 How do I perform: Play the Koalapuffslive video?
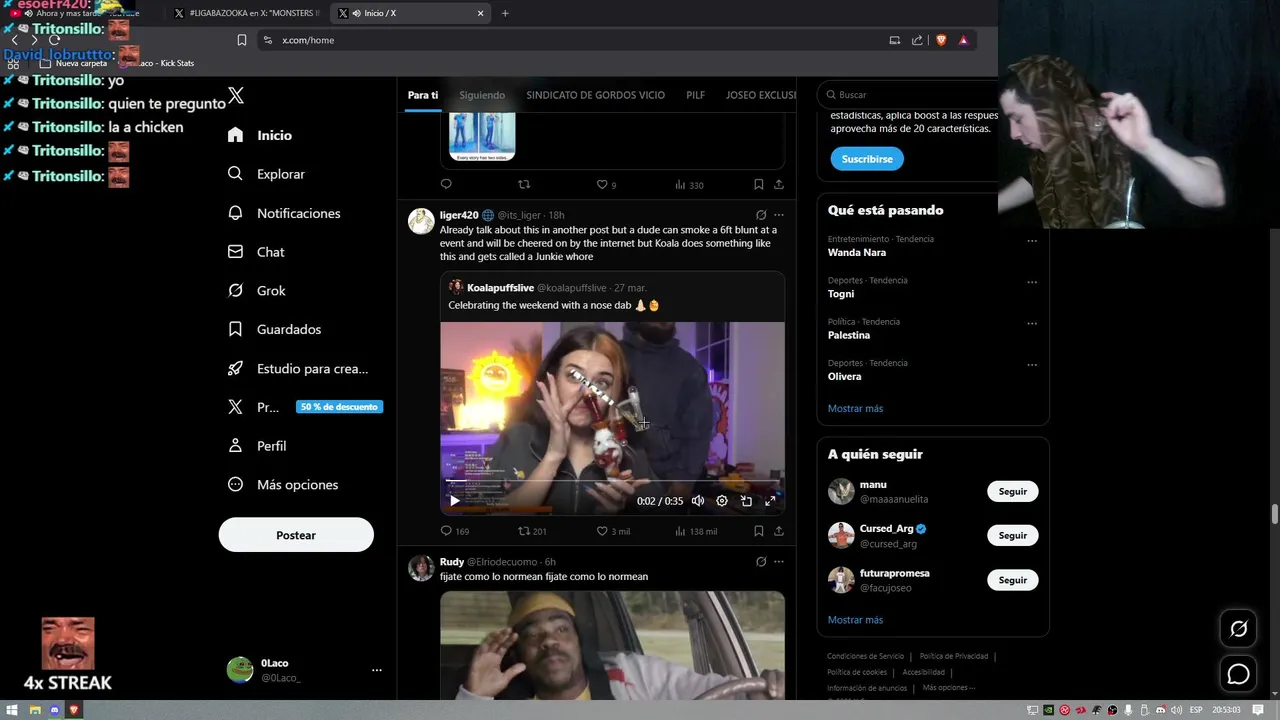click(x=455, y=501)
